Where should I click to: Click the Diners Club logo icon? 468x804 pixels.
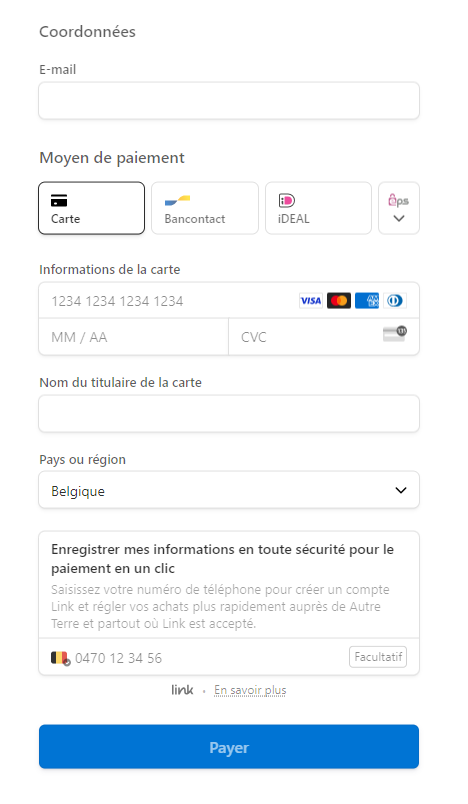coord(395,300)
